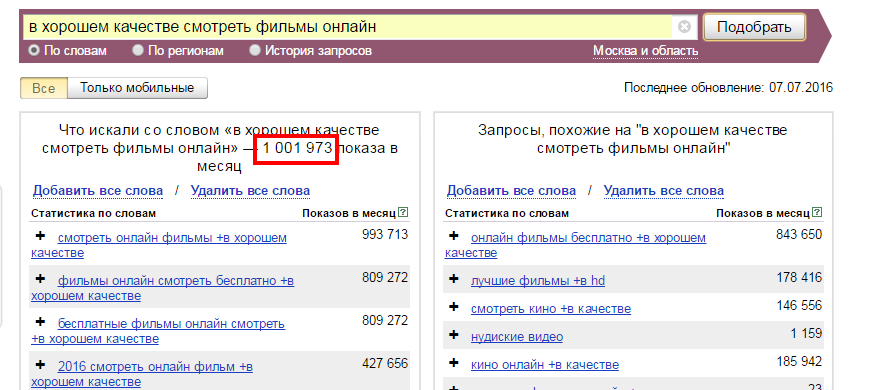The height and width of the screenshot is (390, 896).
Task: Click the 'Подобрать' button
Action: tap(754, 27)
